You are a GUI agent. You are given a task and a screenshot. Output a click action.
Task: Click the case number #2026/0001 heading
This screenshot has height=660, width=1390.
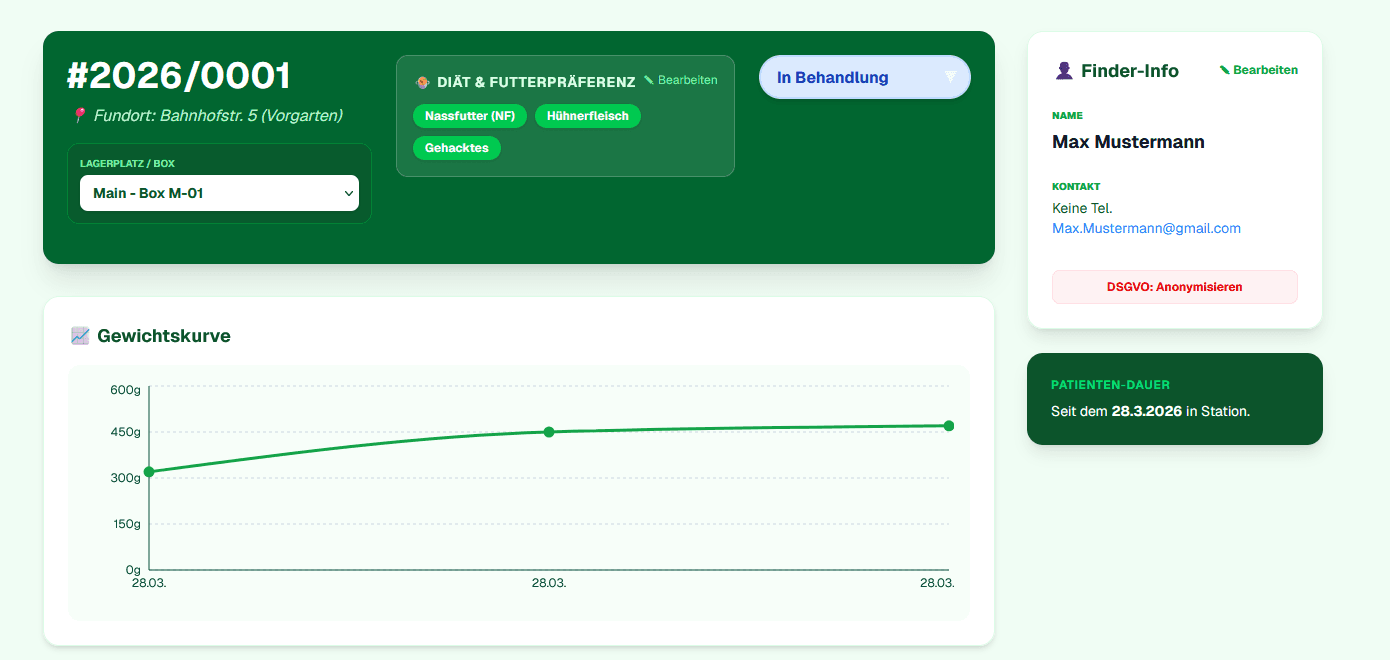179,77
